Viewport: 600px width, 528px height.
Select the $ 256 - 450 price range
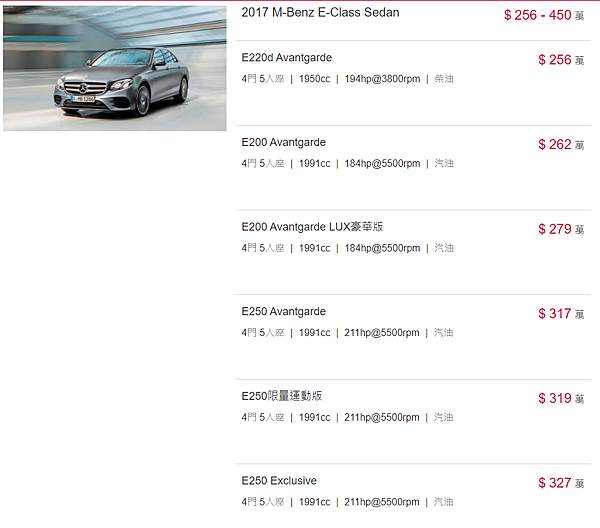[544, 15]
